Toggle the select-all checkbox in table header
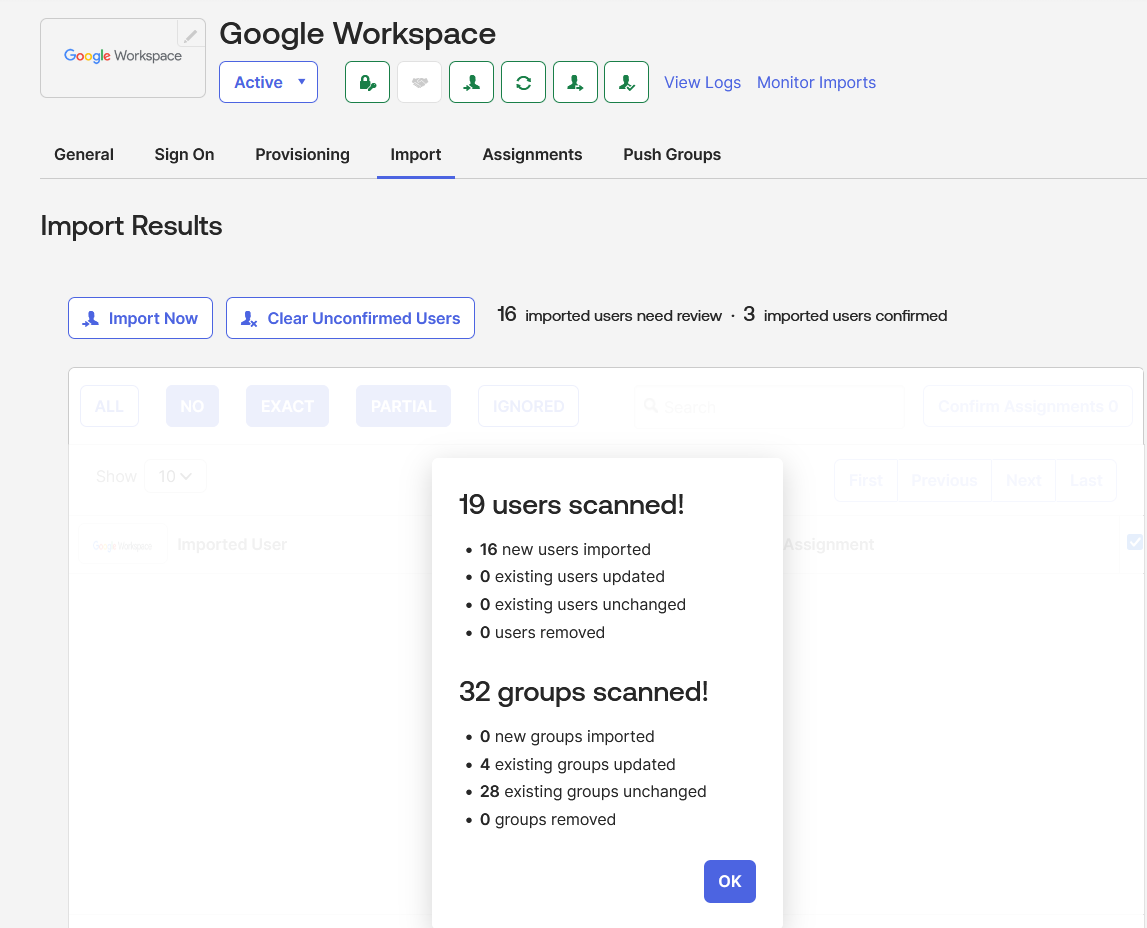This screenshot has width=1147, height=928. click(x=1134, y=542)
